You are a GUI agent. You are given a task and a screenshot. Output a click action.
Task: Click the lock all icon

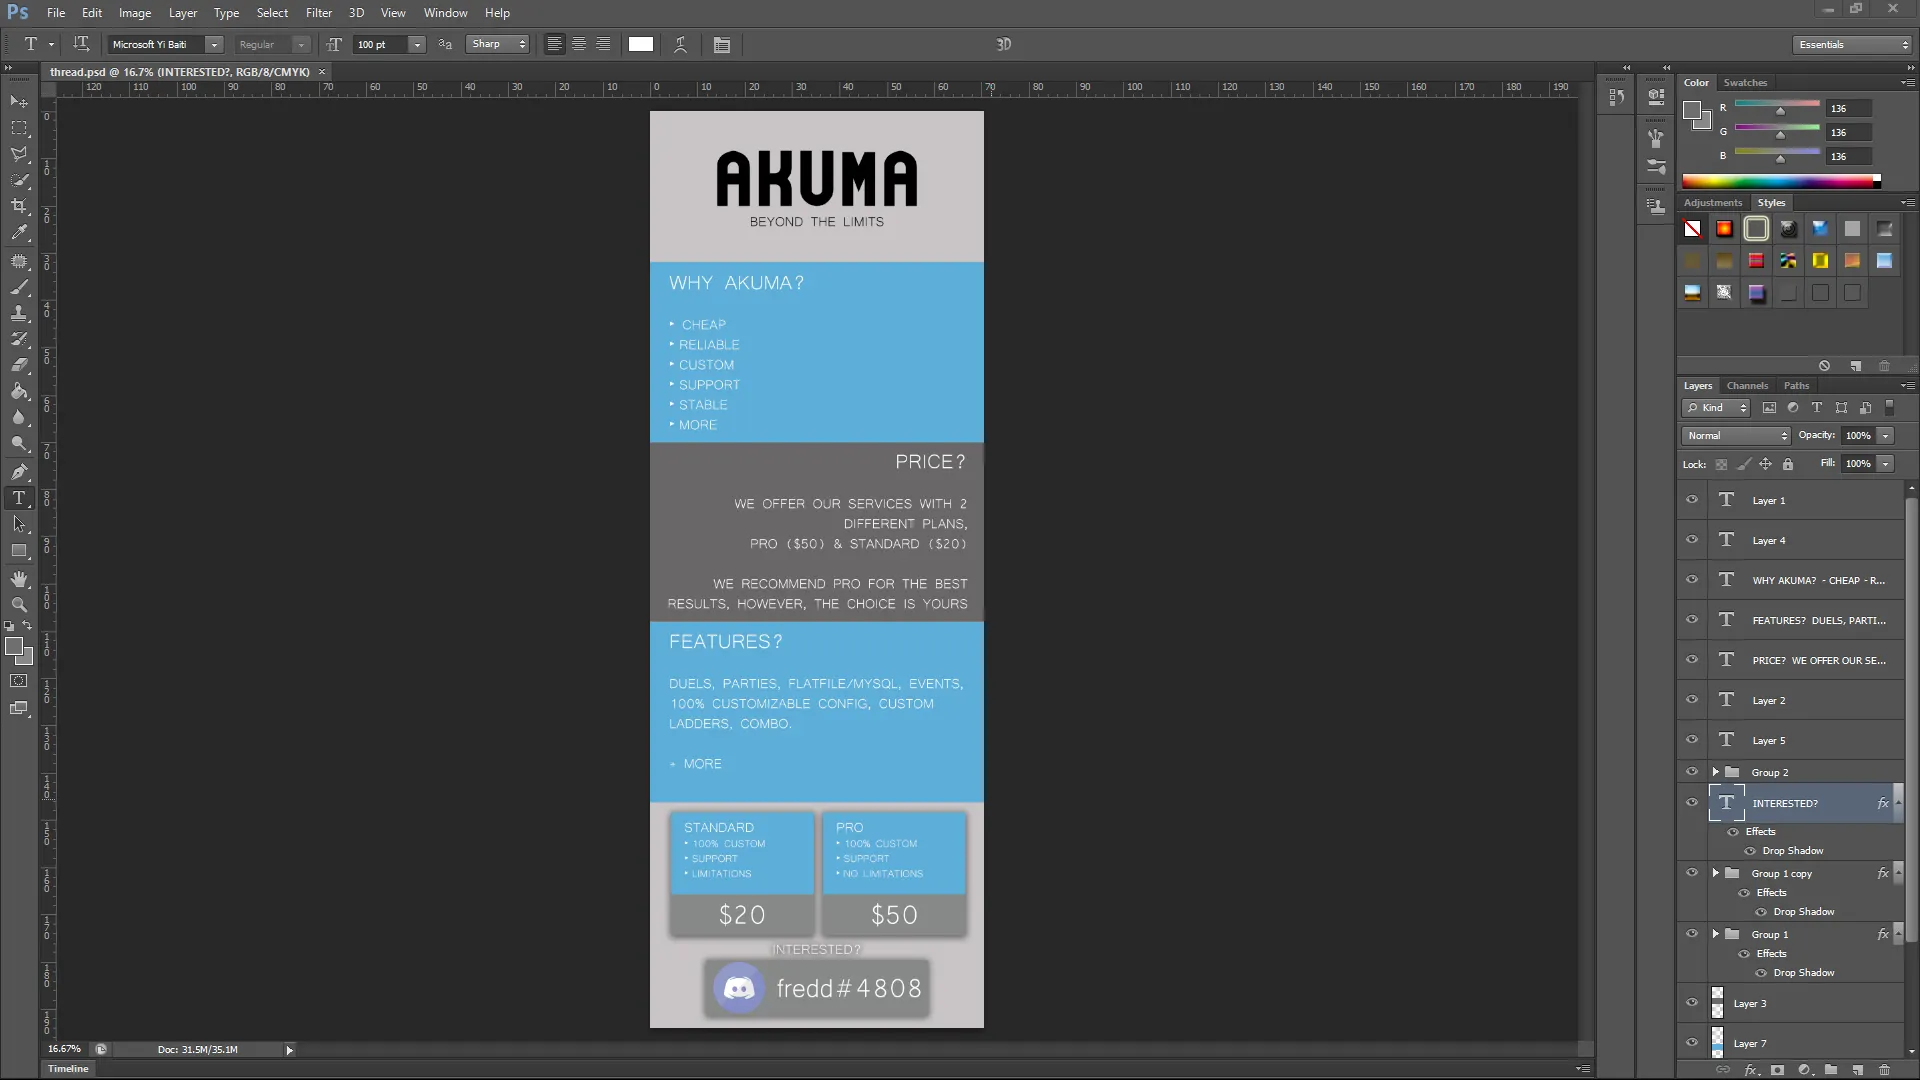pos(1788,464)
